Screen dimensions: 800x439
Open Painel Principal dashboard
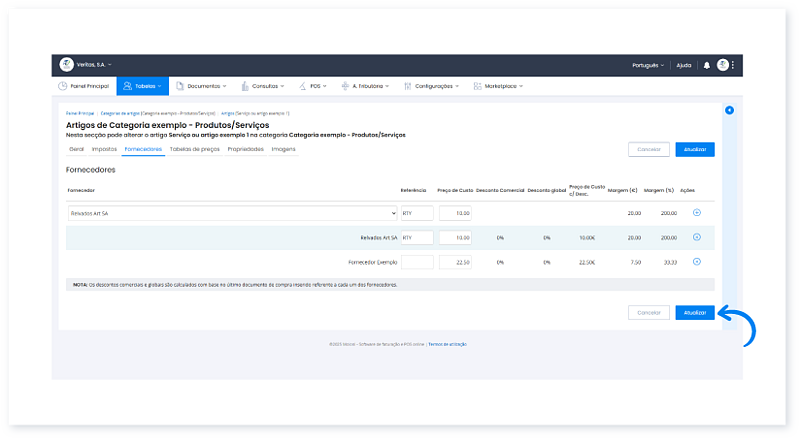pos(84,87)
